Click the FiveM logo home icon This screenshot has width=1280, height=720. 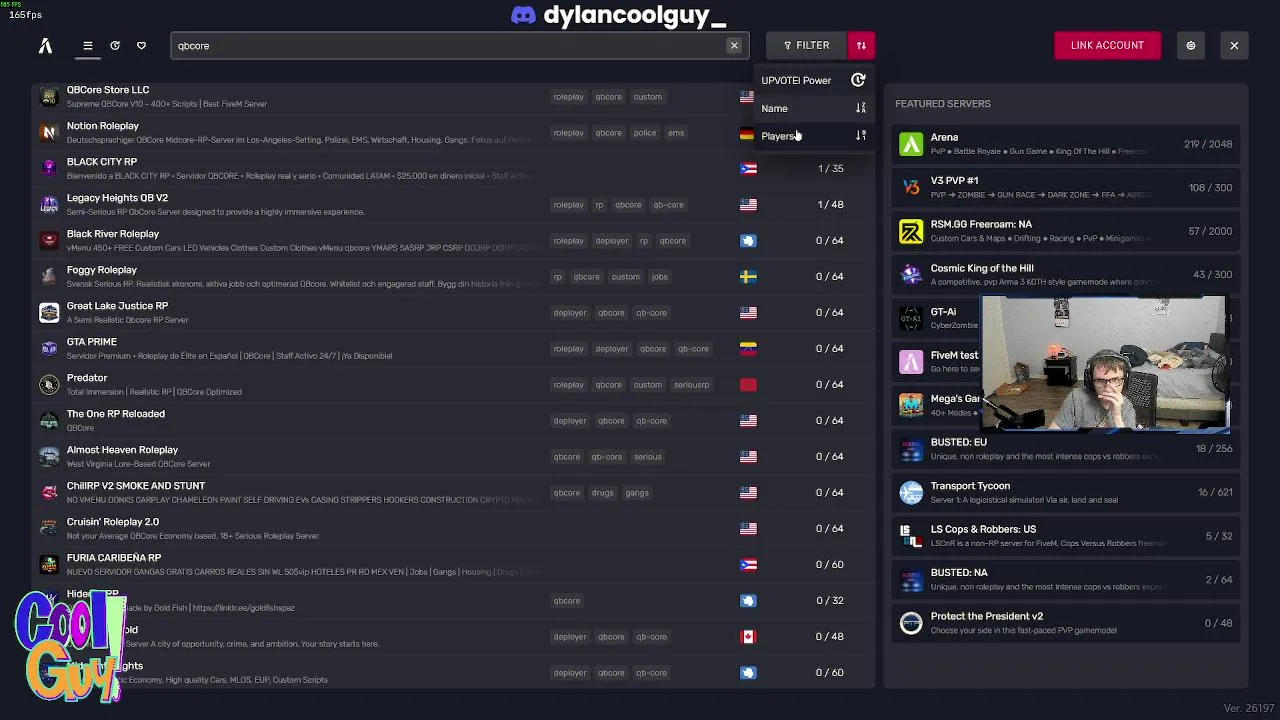(x=45, y=45)
